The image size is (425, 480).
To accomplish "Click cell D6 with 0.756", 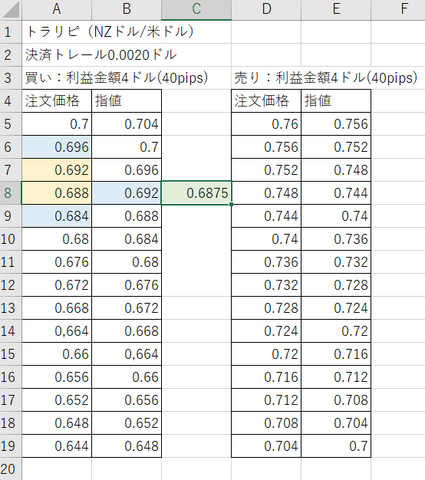I will (266, 147).
